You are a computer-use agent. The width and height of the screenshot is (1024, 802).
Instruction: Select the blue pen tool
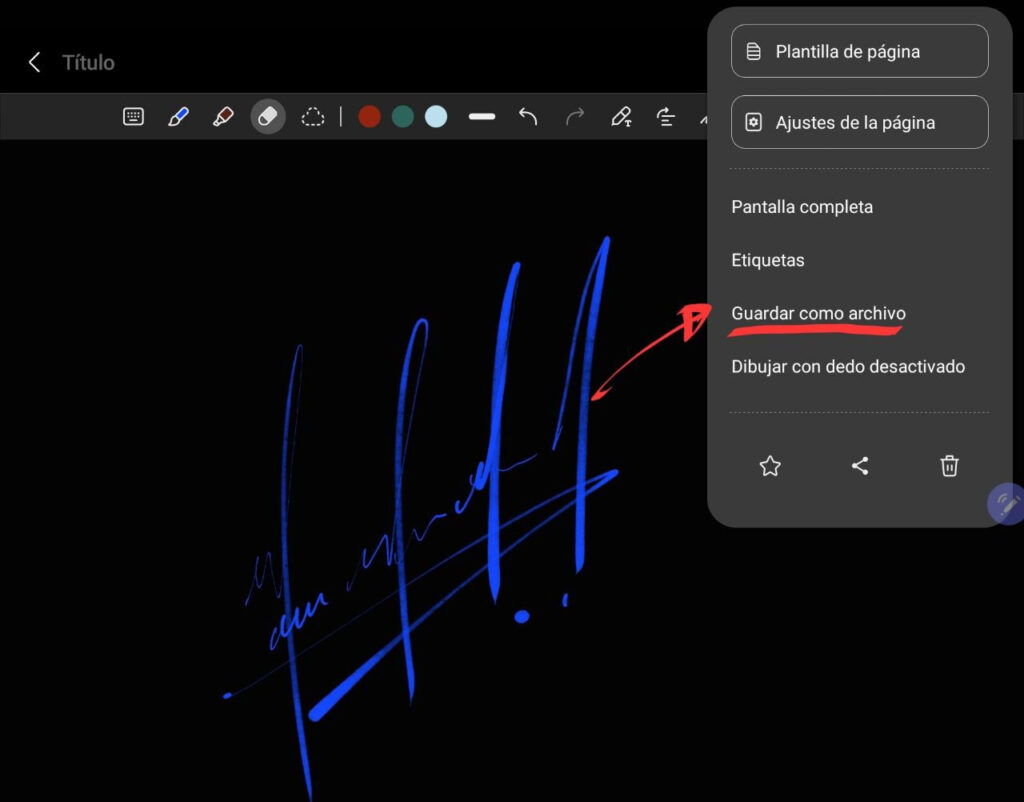[178, 117]
